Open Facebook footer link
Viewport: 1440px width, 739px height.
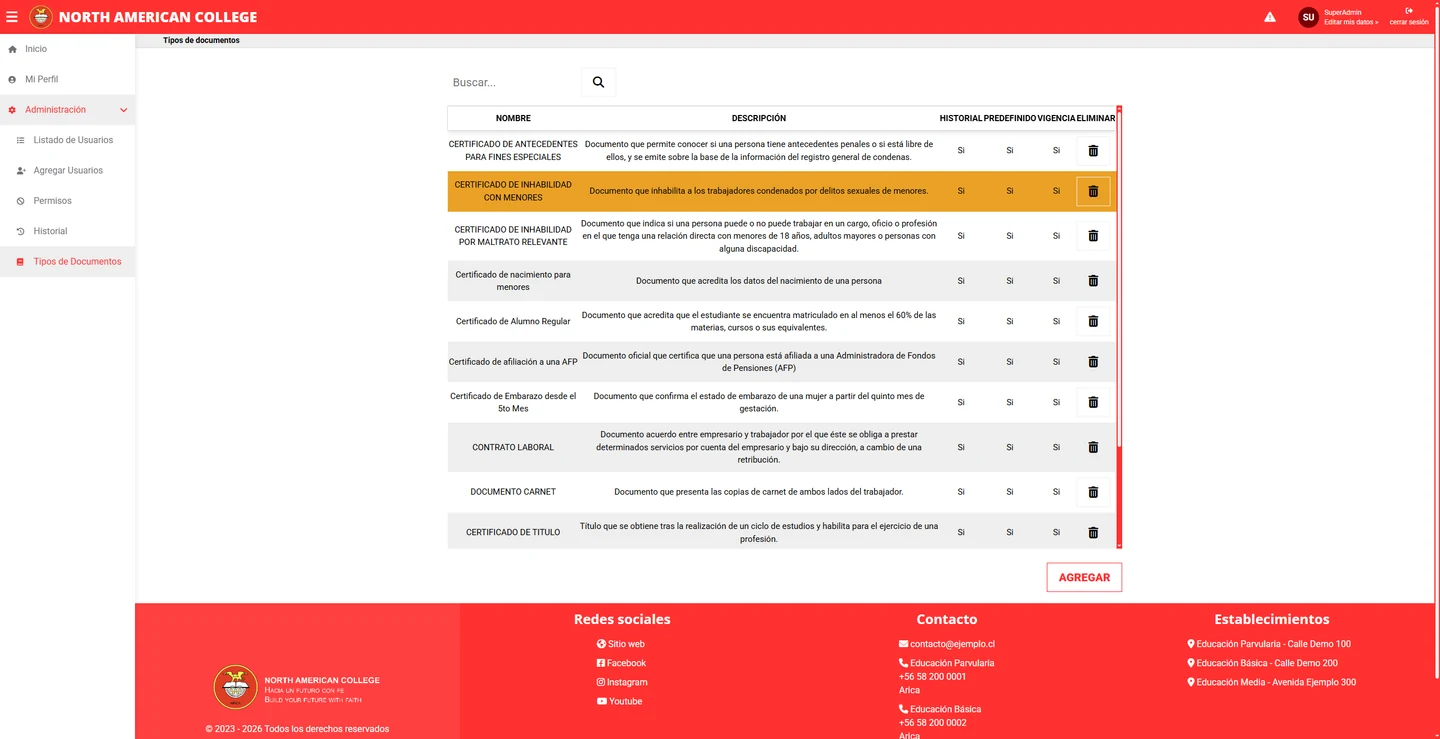[621, 663]
